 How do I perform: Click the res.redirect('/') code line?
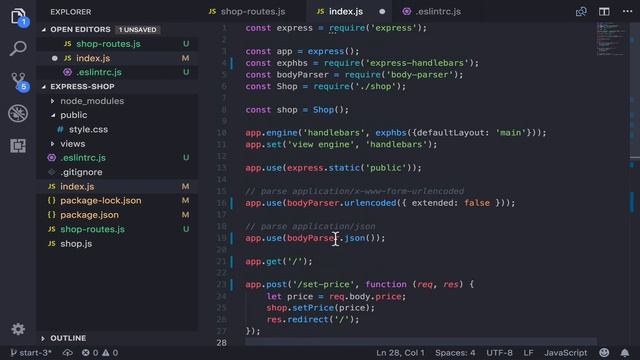click(x=313, y=320)
